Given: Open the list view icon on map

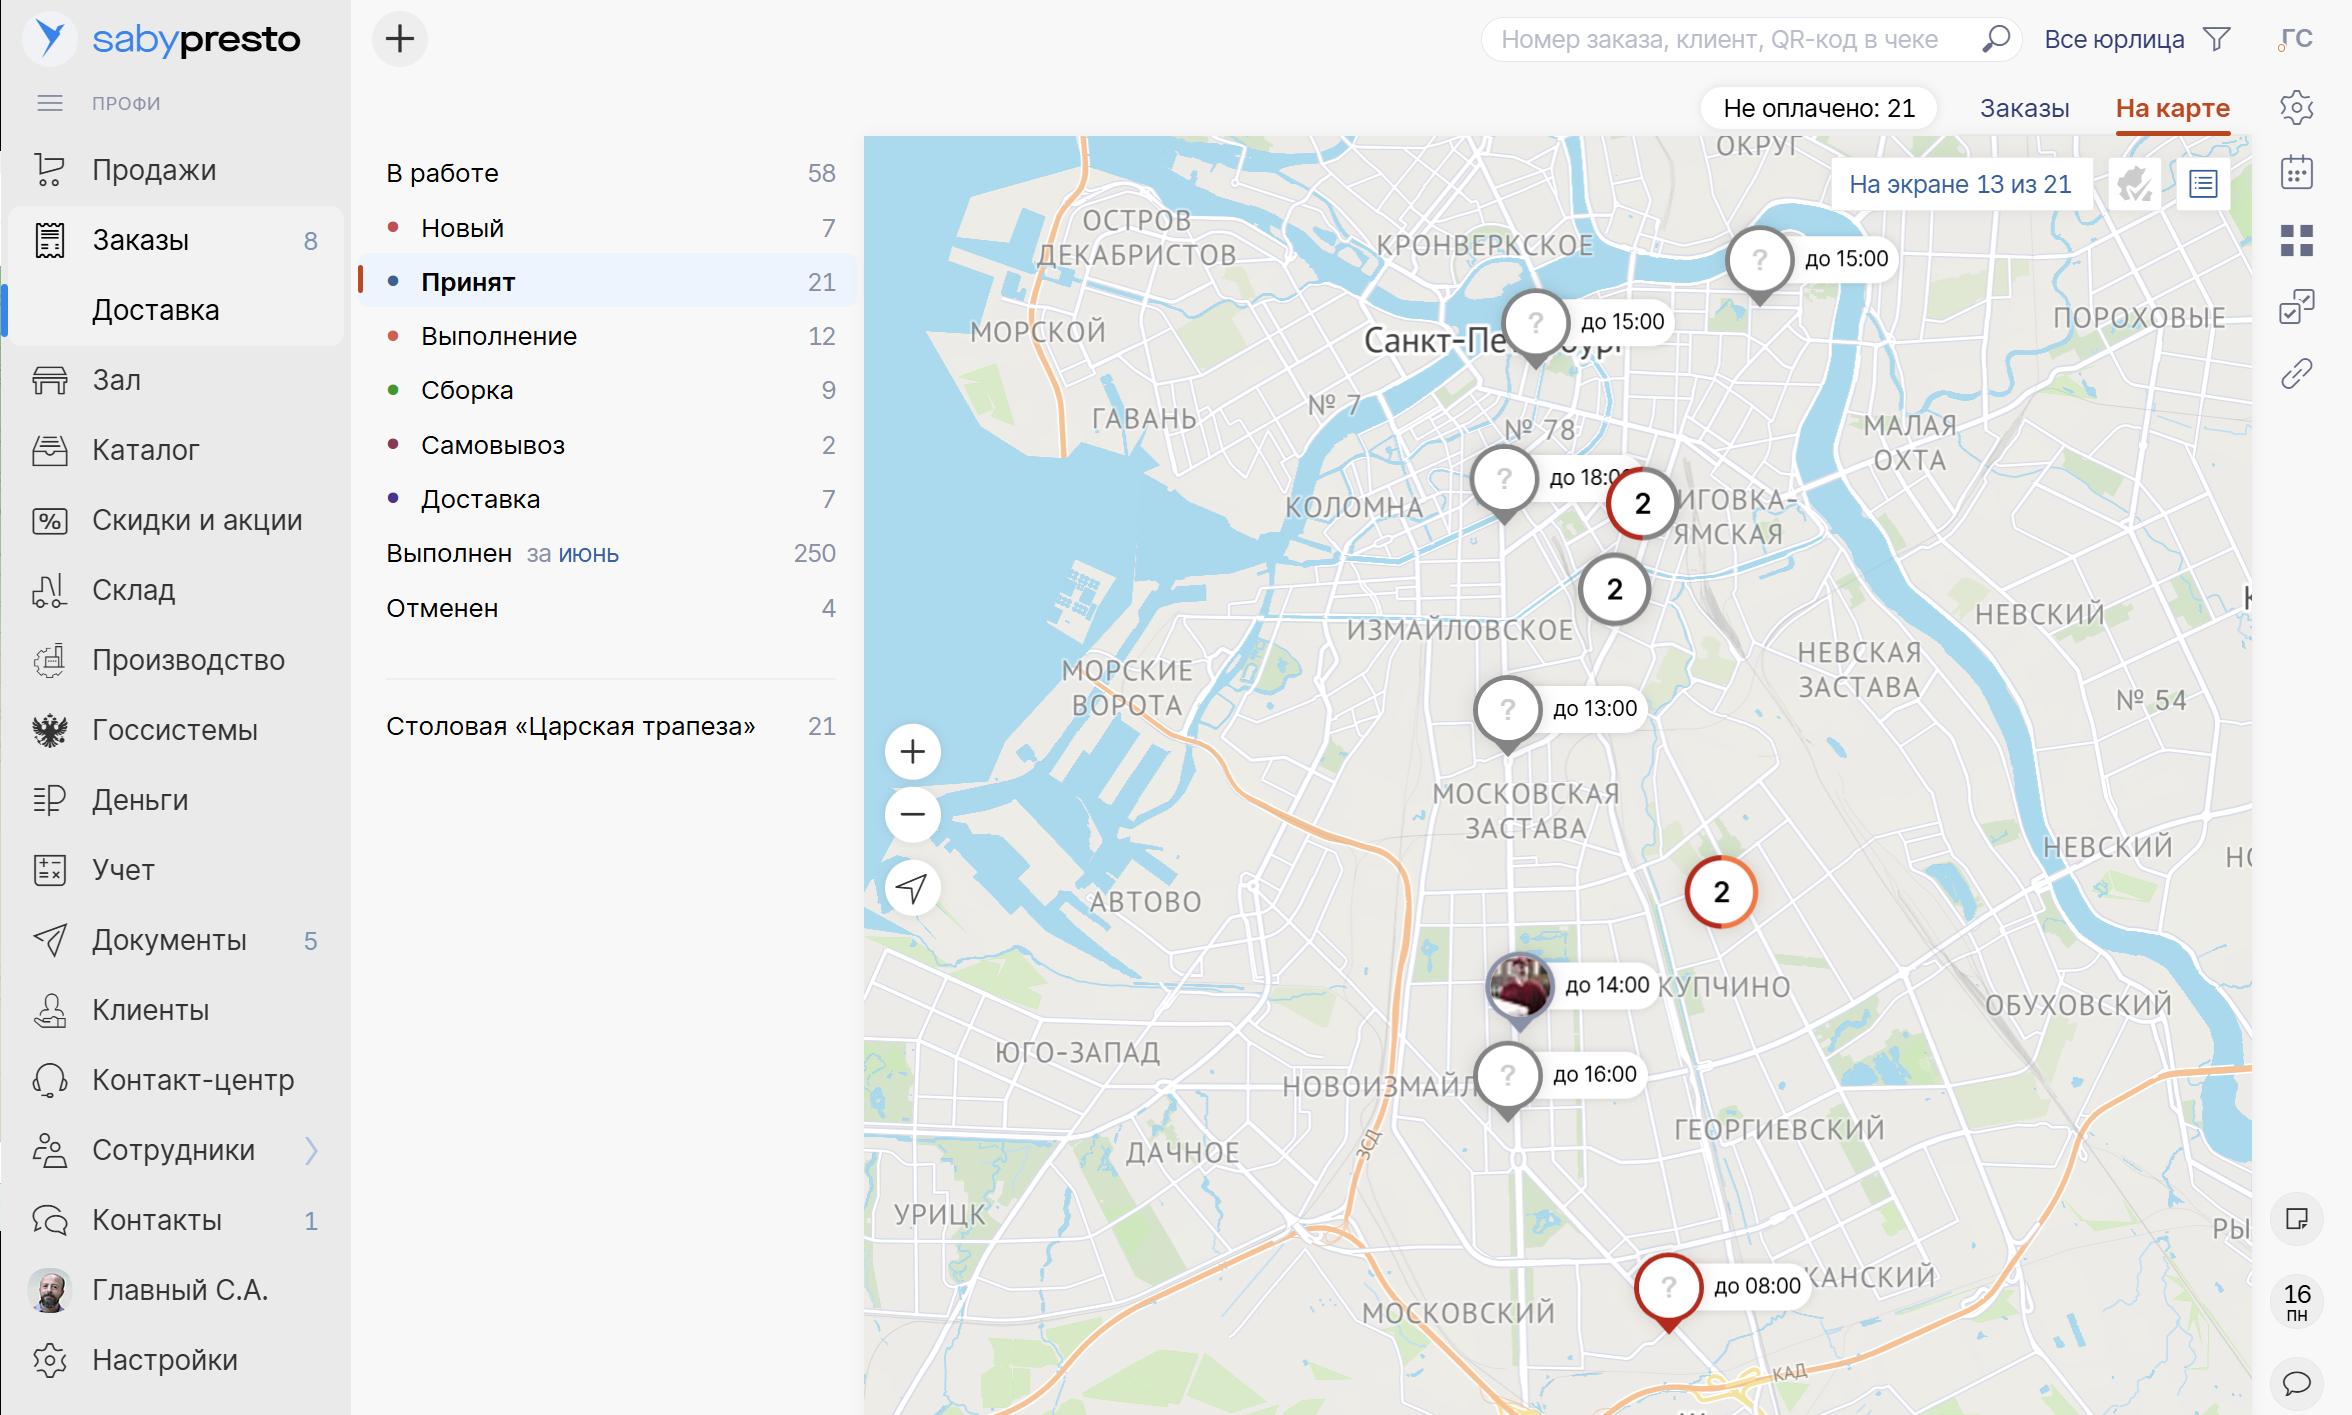Looking at the screenshot, I should click(x=2203, y=184).
